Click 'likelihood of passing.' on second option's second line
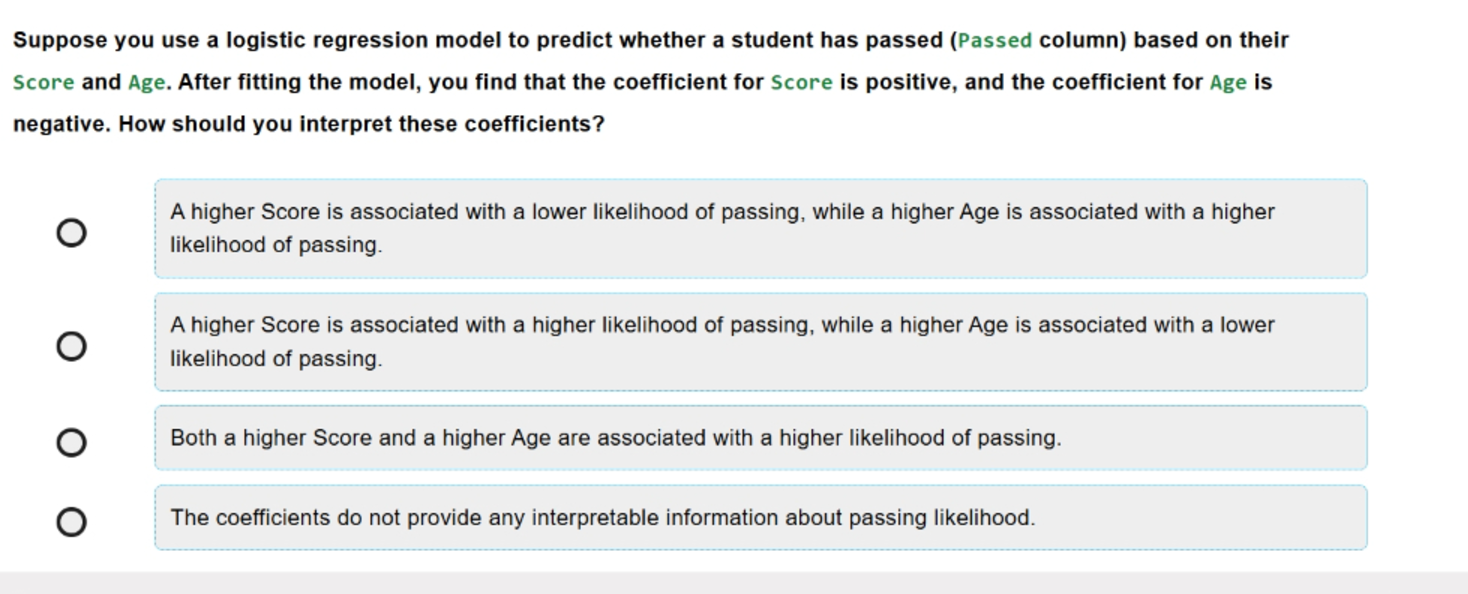This screenshot has height=594, width=1468. point(276,358)
